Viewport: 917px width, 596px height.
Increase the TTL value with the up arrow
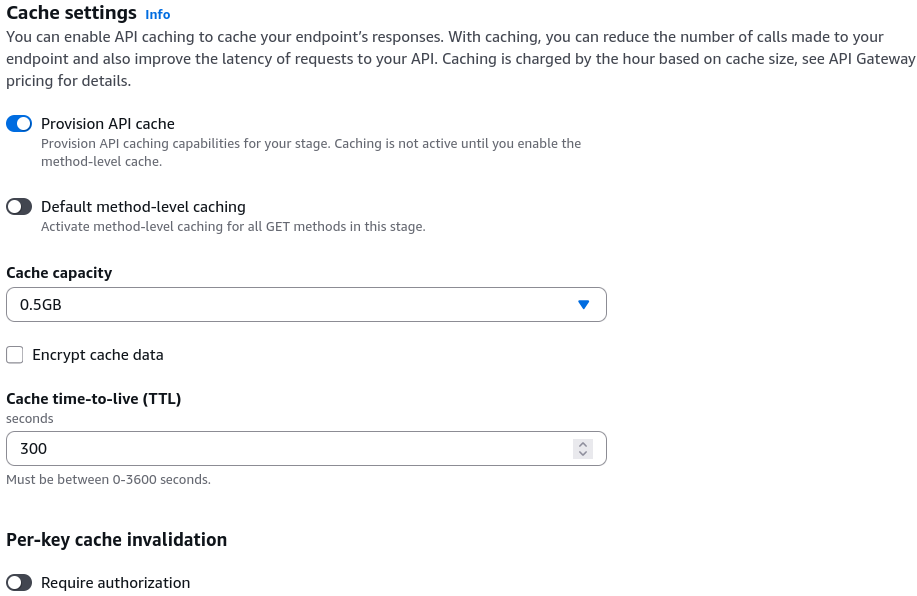pyautogui.click(x=582, y=444)
